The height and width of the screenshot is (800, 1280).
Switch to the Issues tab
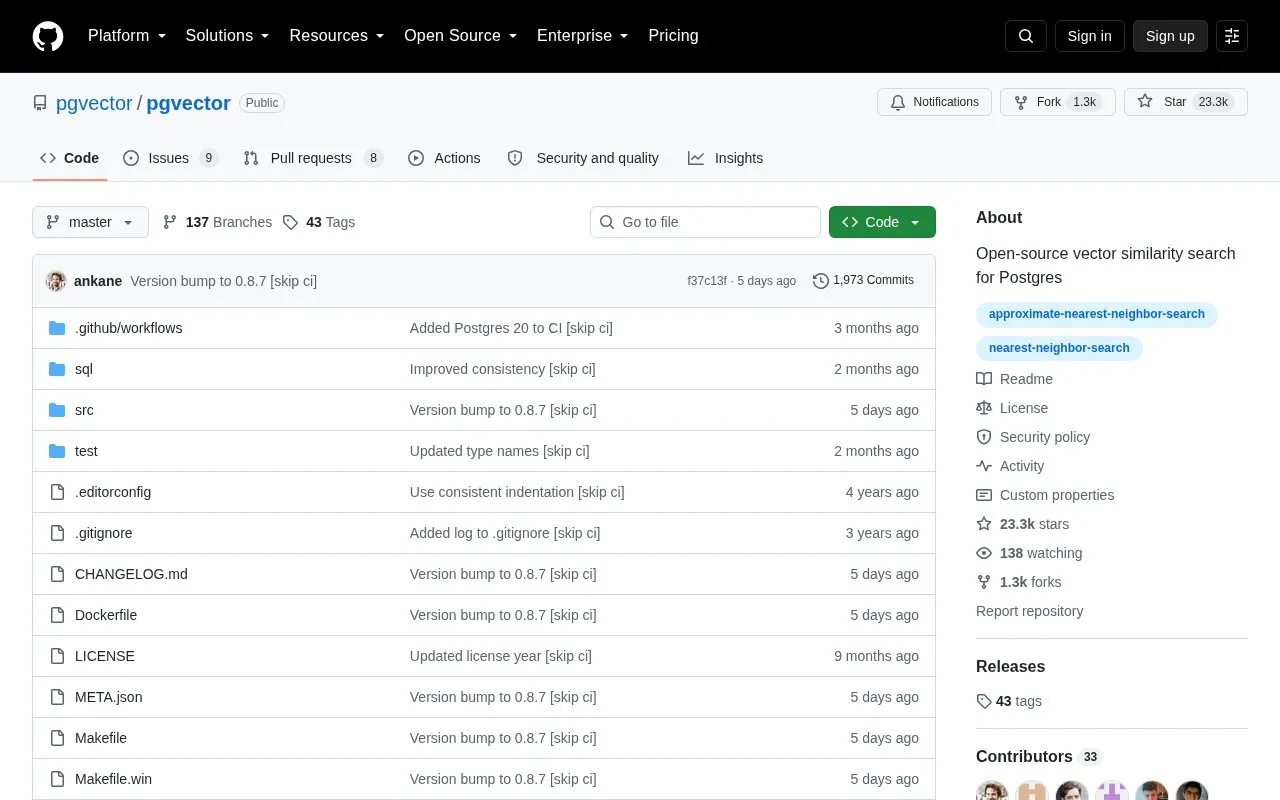[170, 158]
